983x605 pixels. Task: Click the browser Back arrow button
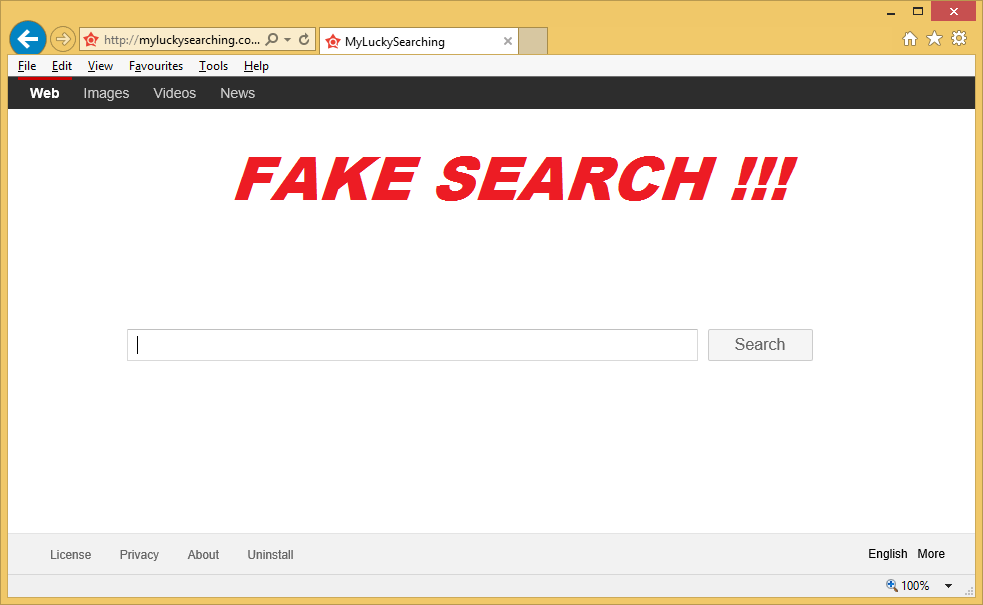pos(28,39)
